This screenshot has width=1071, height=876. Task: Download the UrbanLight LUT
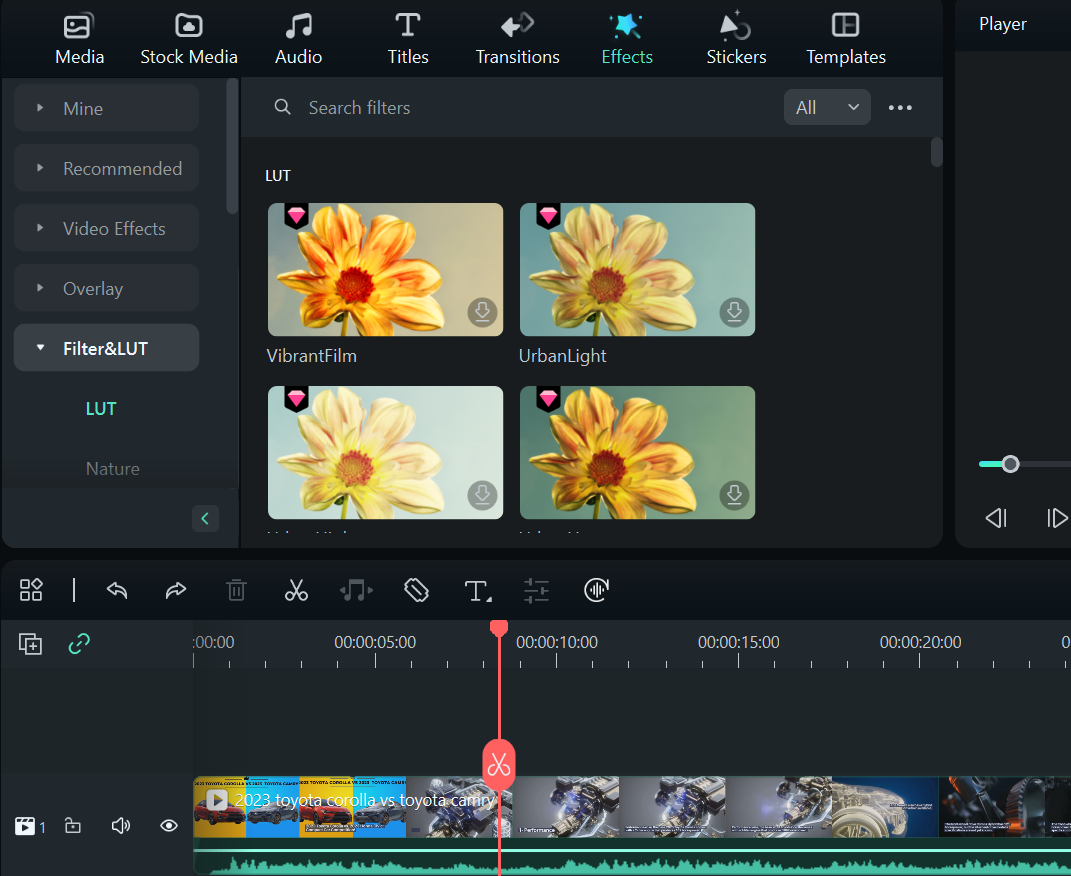pos(734,312)
